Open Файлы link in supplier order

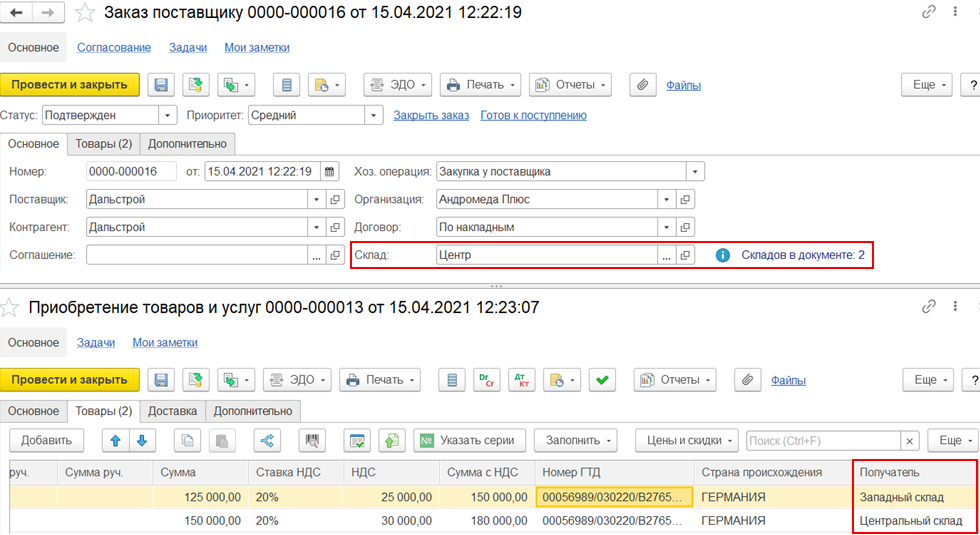683,85
